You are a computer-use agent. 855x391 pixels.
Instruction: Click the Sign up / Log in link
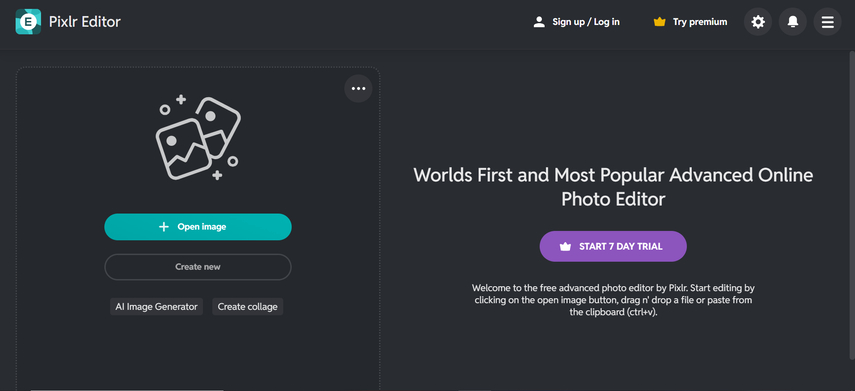coord(576,22)
